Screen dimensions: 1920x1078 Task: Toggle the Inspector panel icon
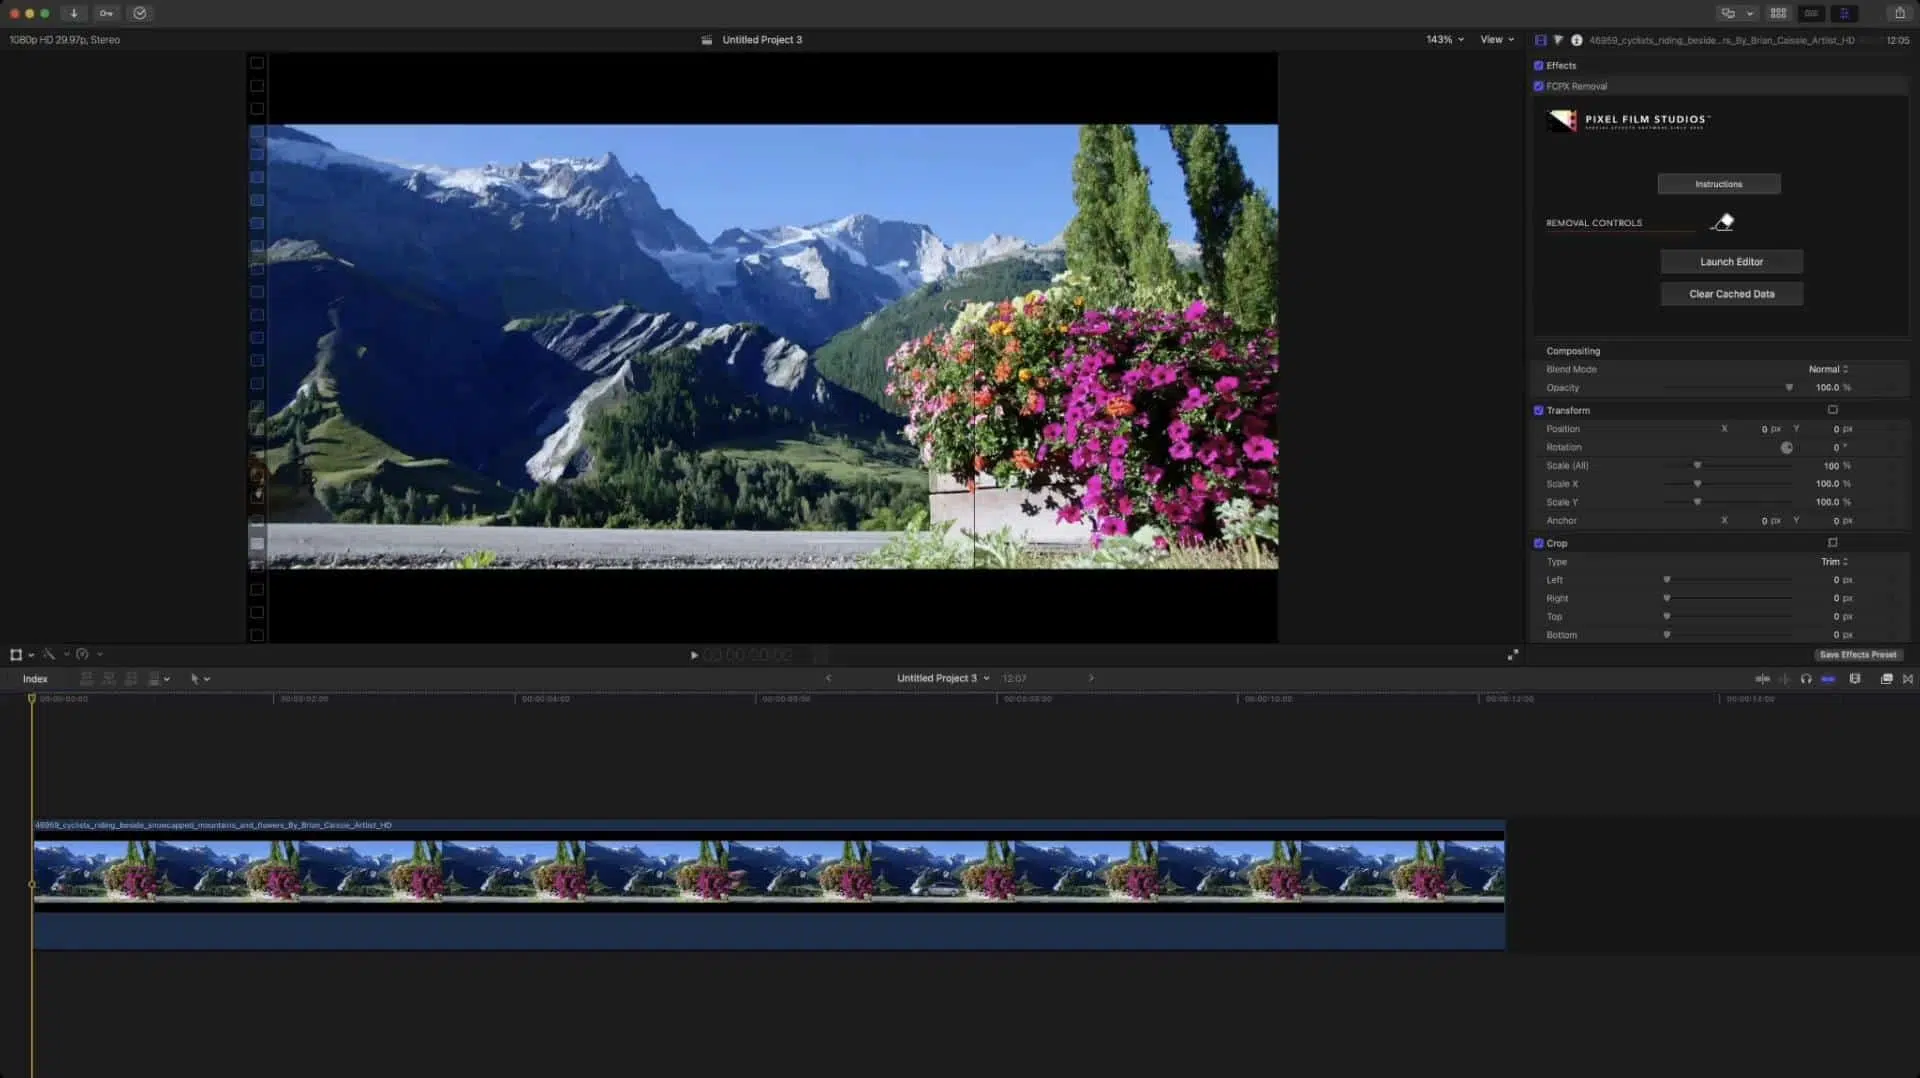click(1844, 13)
